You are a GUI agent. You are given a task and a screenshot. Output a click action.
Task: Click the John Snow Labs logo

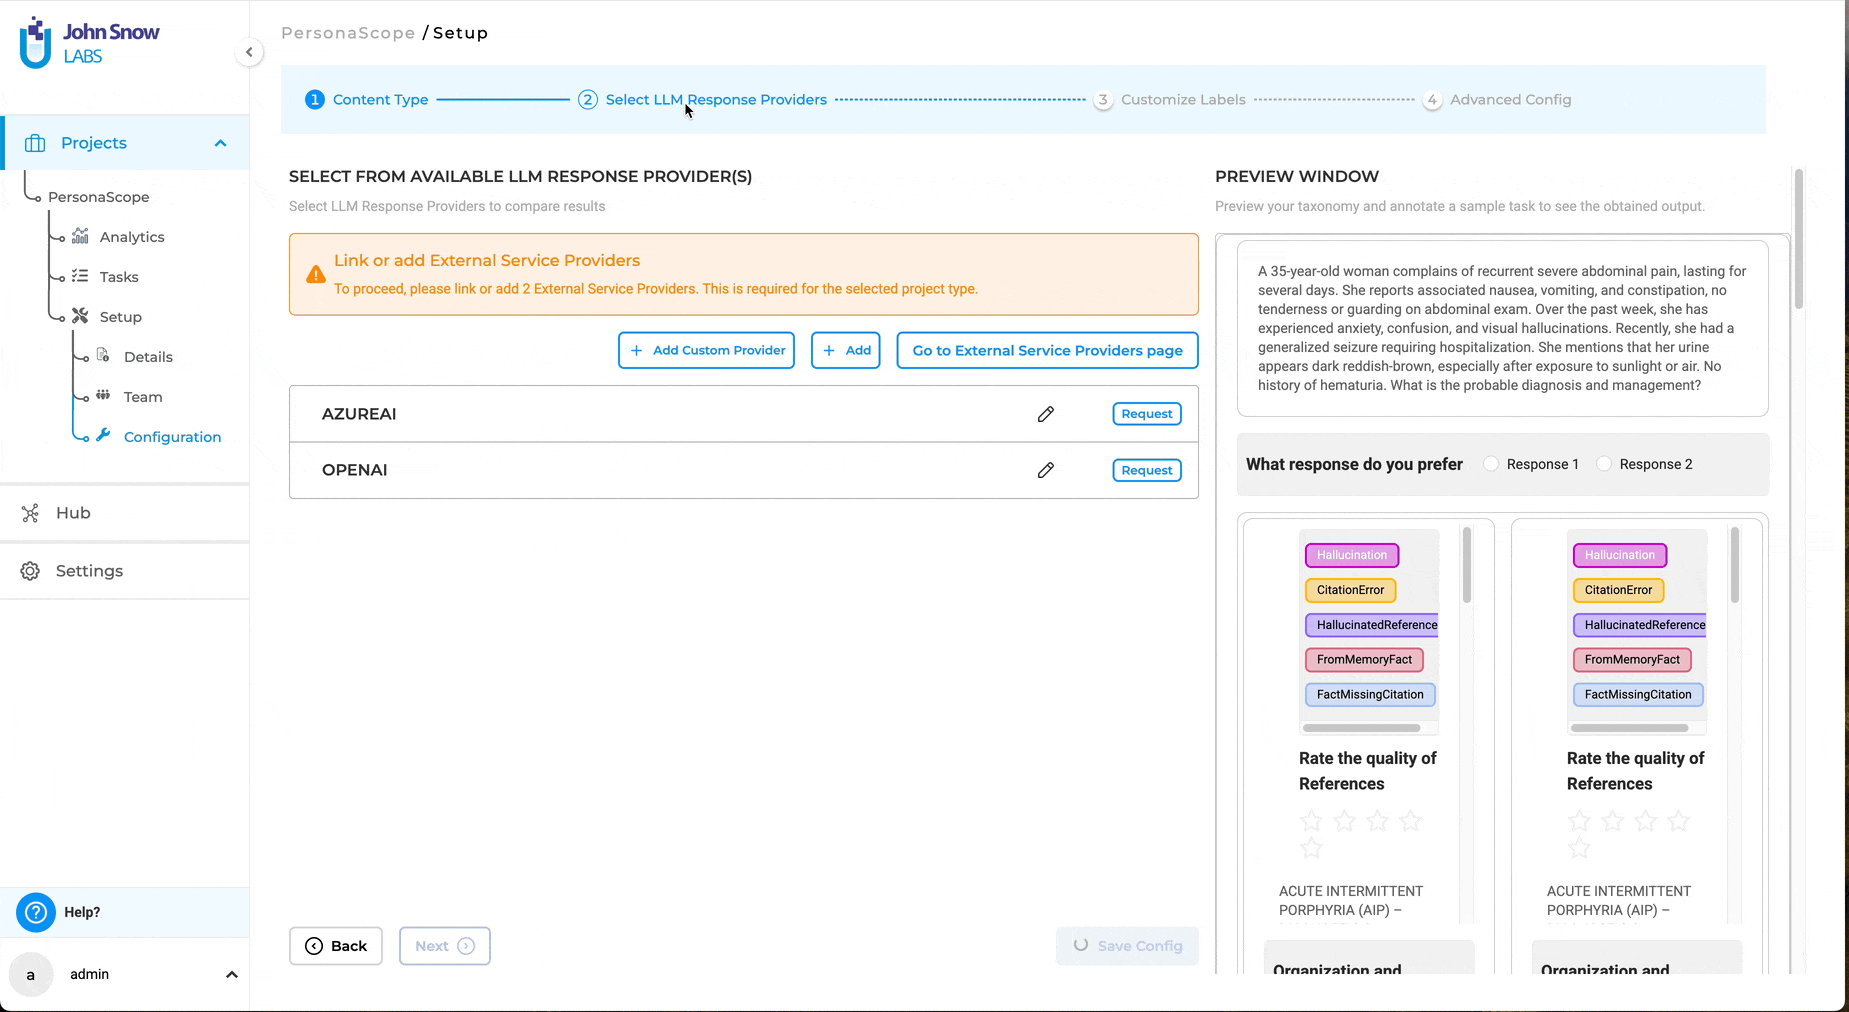pyautogui.click(x=90, y=43)
